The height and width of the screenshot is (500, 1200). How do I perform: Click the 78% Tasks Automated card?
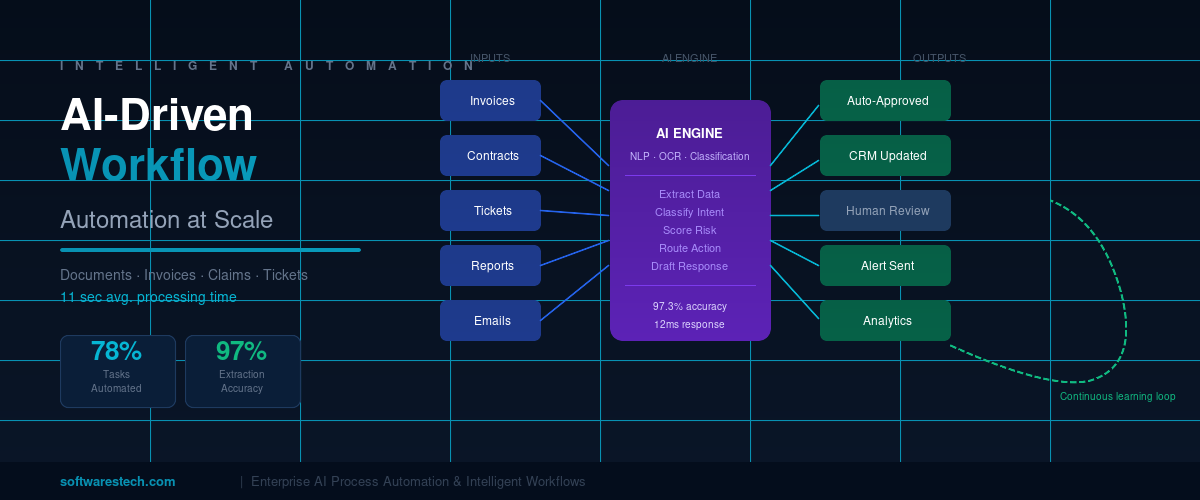point(118,371)
